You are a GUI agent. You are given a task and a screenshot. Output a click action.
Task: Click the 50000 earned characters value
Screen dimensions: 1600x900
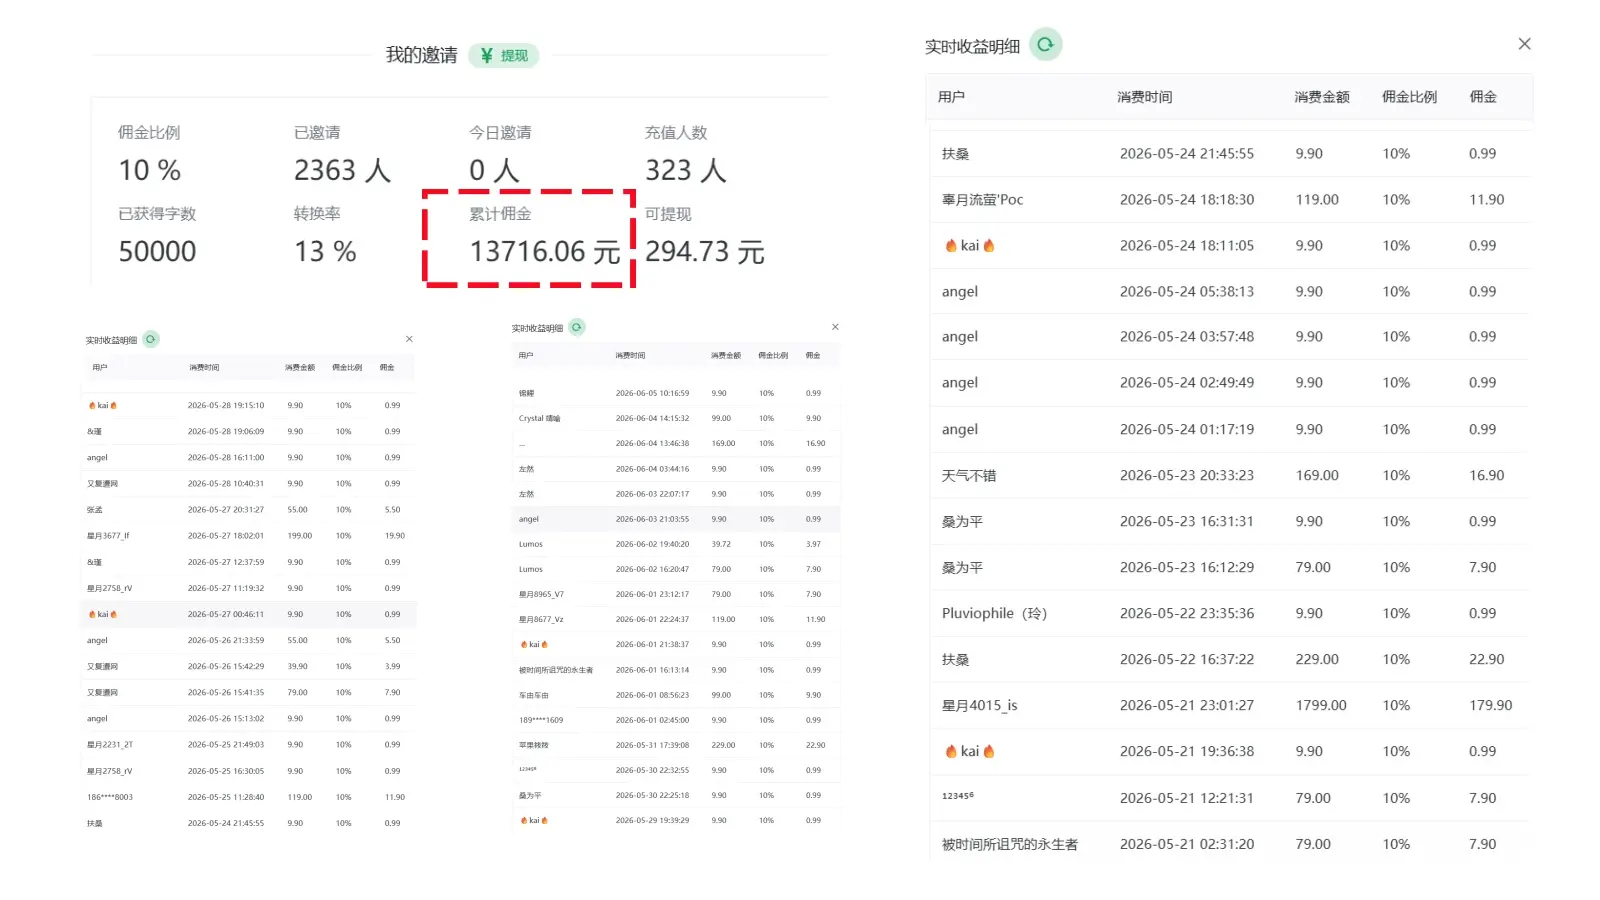click(x=157, y=252)
